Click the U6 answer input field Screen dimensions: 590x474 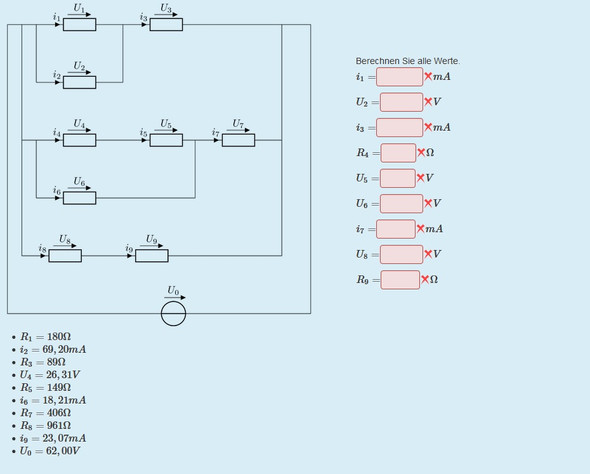pyautogui.click(x=401, y=204)
